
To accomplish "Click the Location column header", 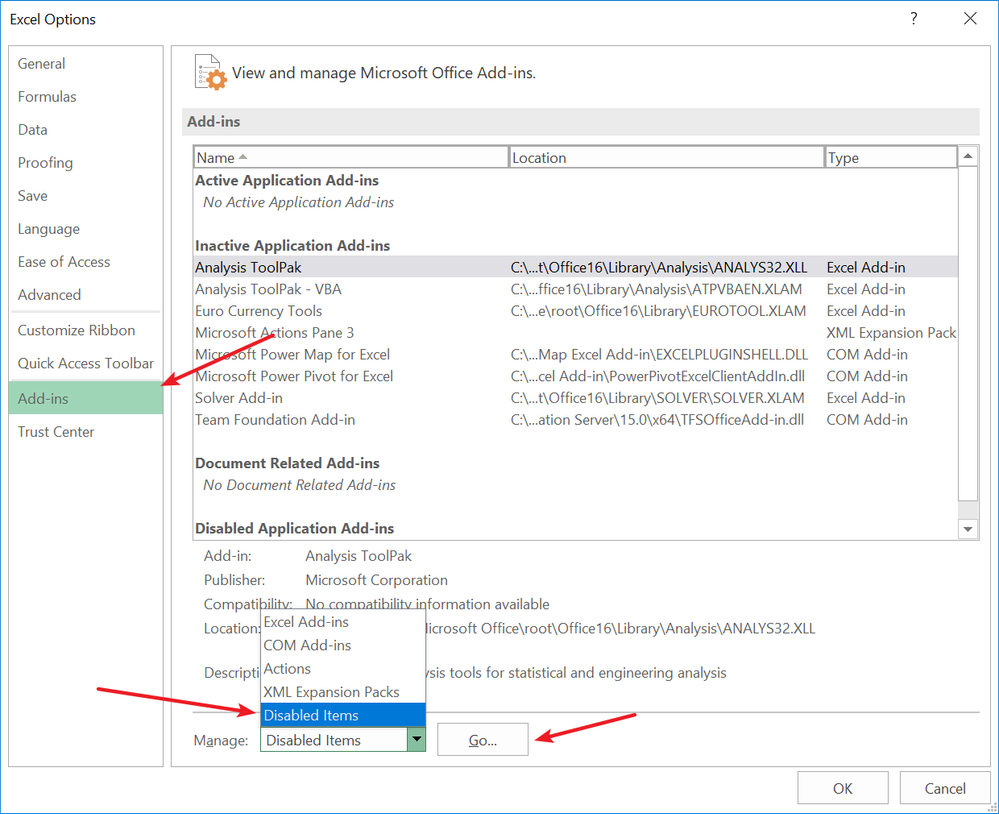I will pos(666,157).
